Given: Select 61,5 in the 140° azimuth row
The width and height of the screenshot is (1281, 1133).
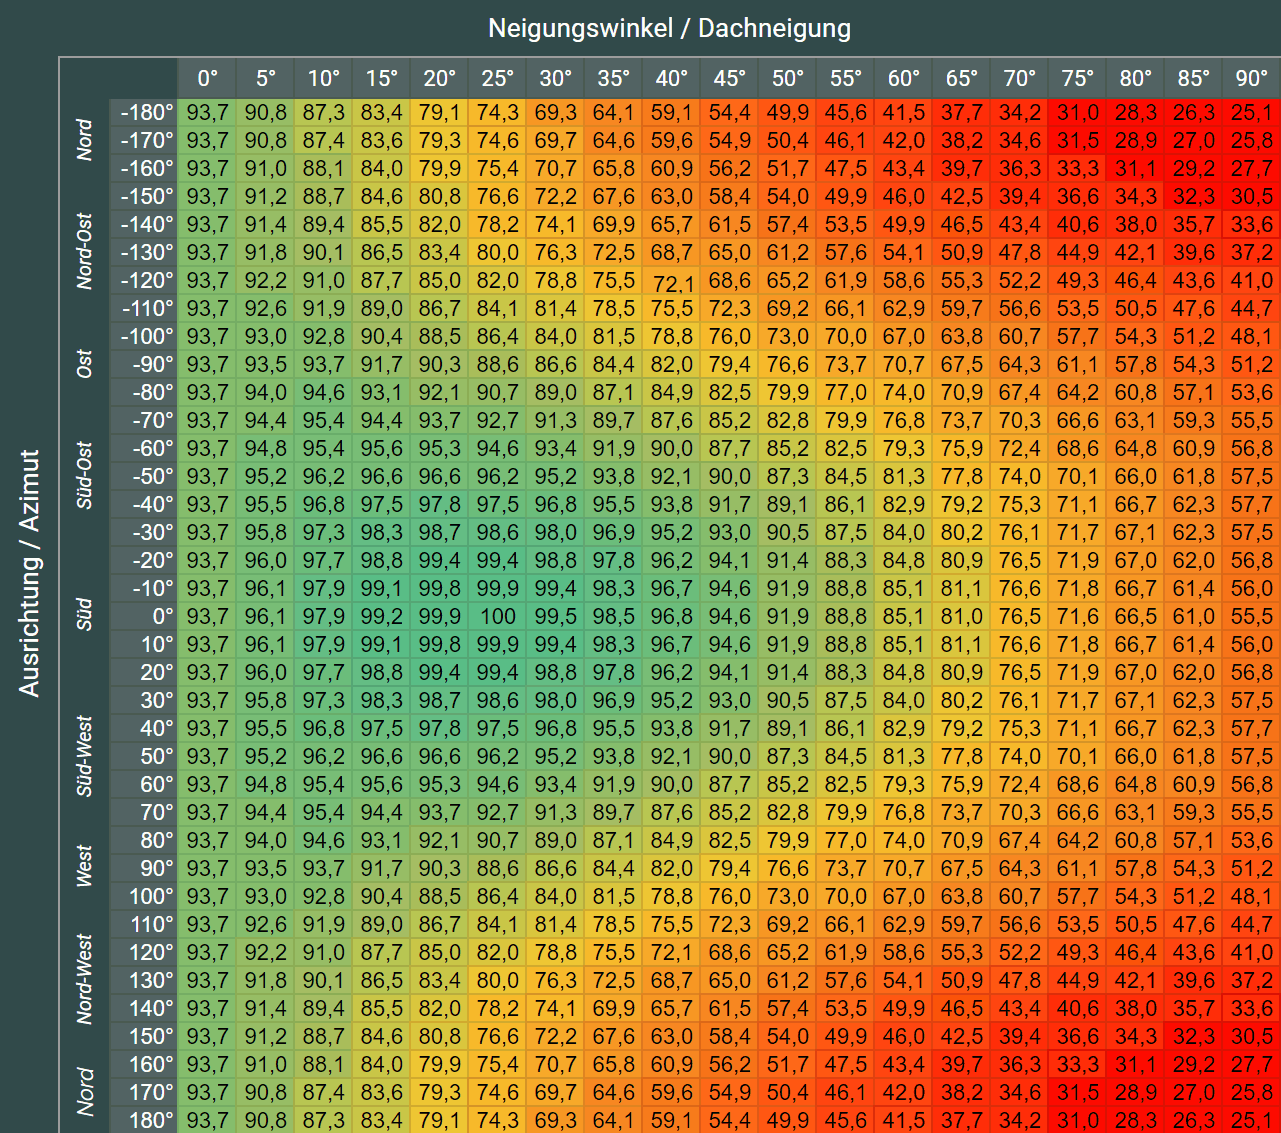Looking at the screenshot, I should (x=730, y=1009).
